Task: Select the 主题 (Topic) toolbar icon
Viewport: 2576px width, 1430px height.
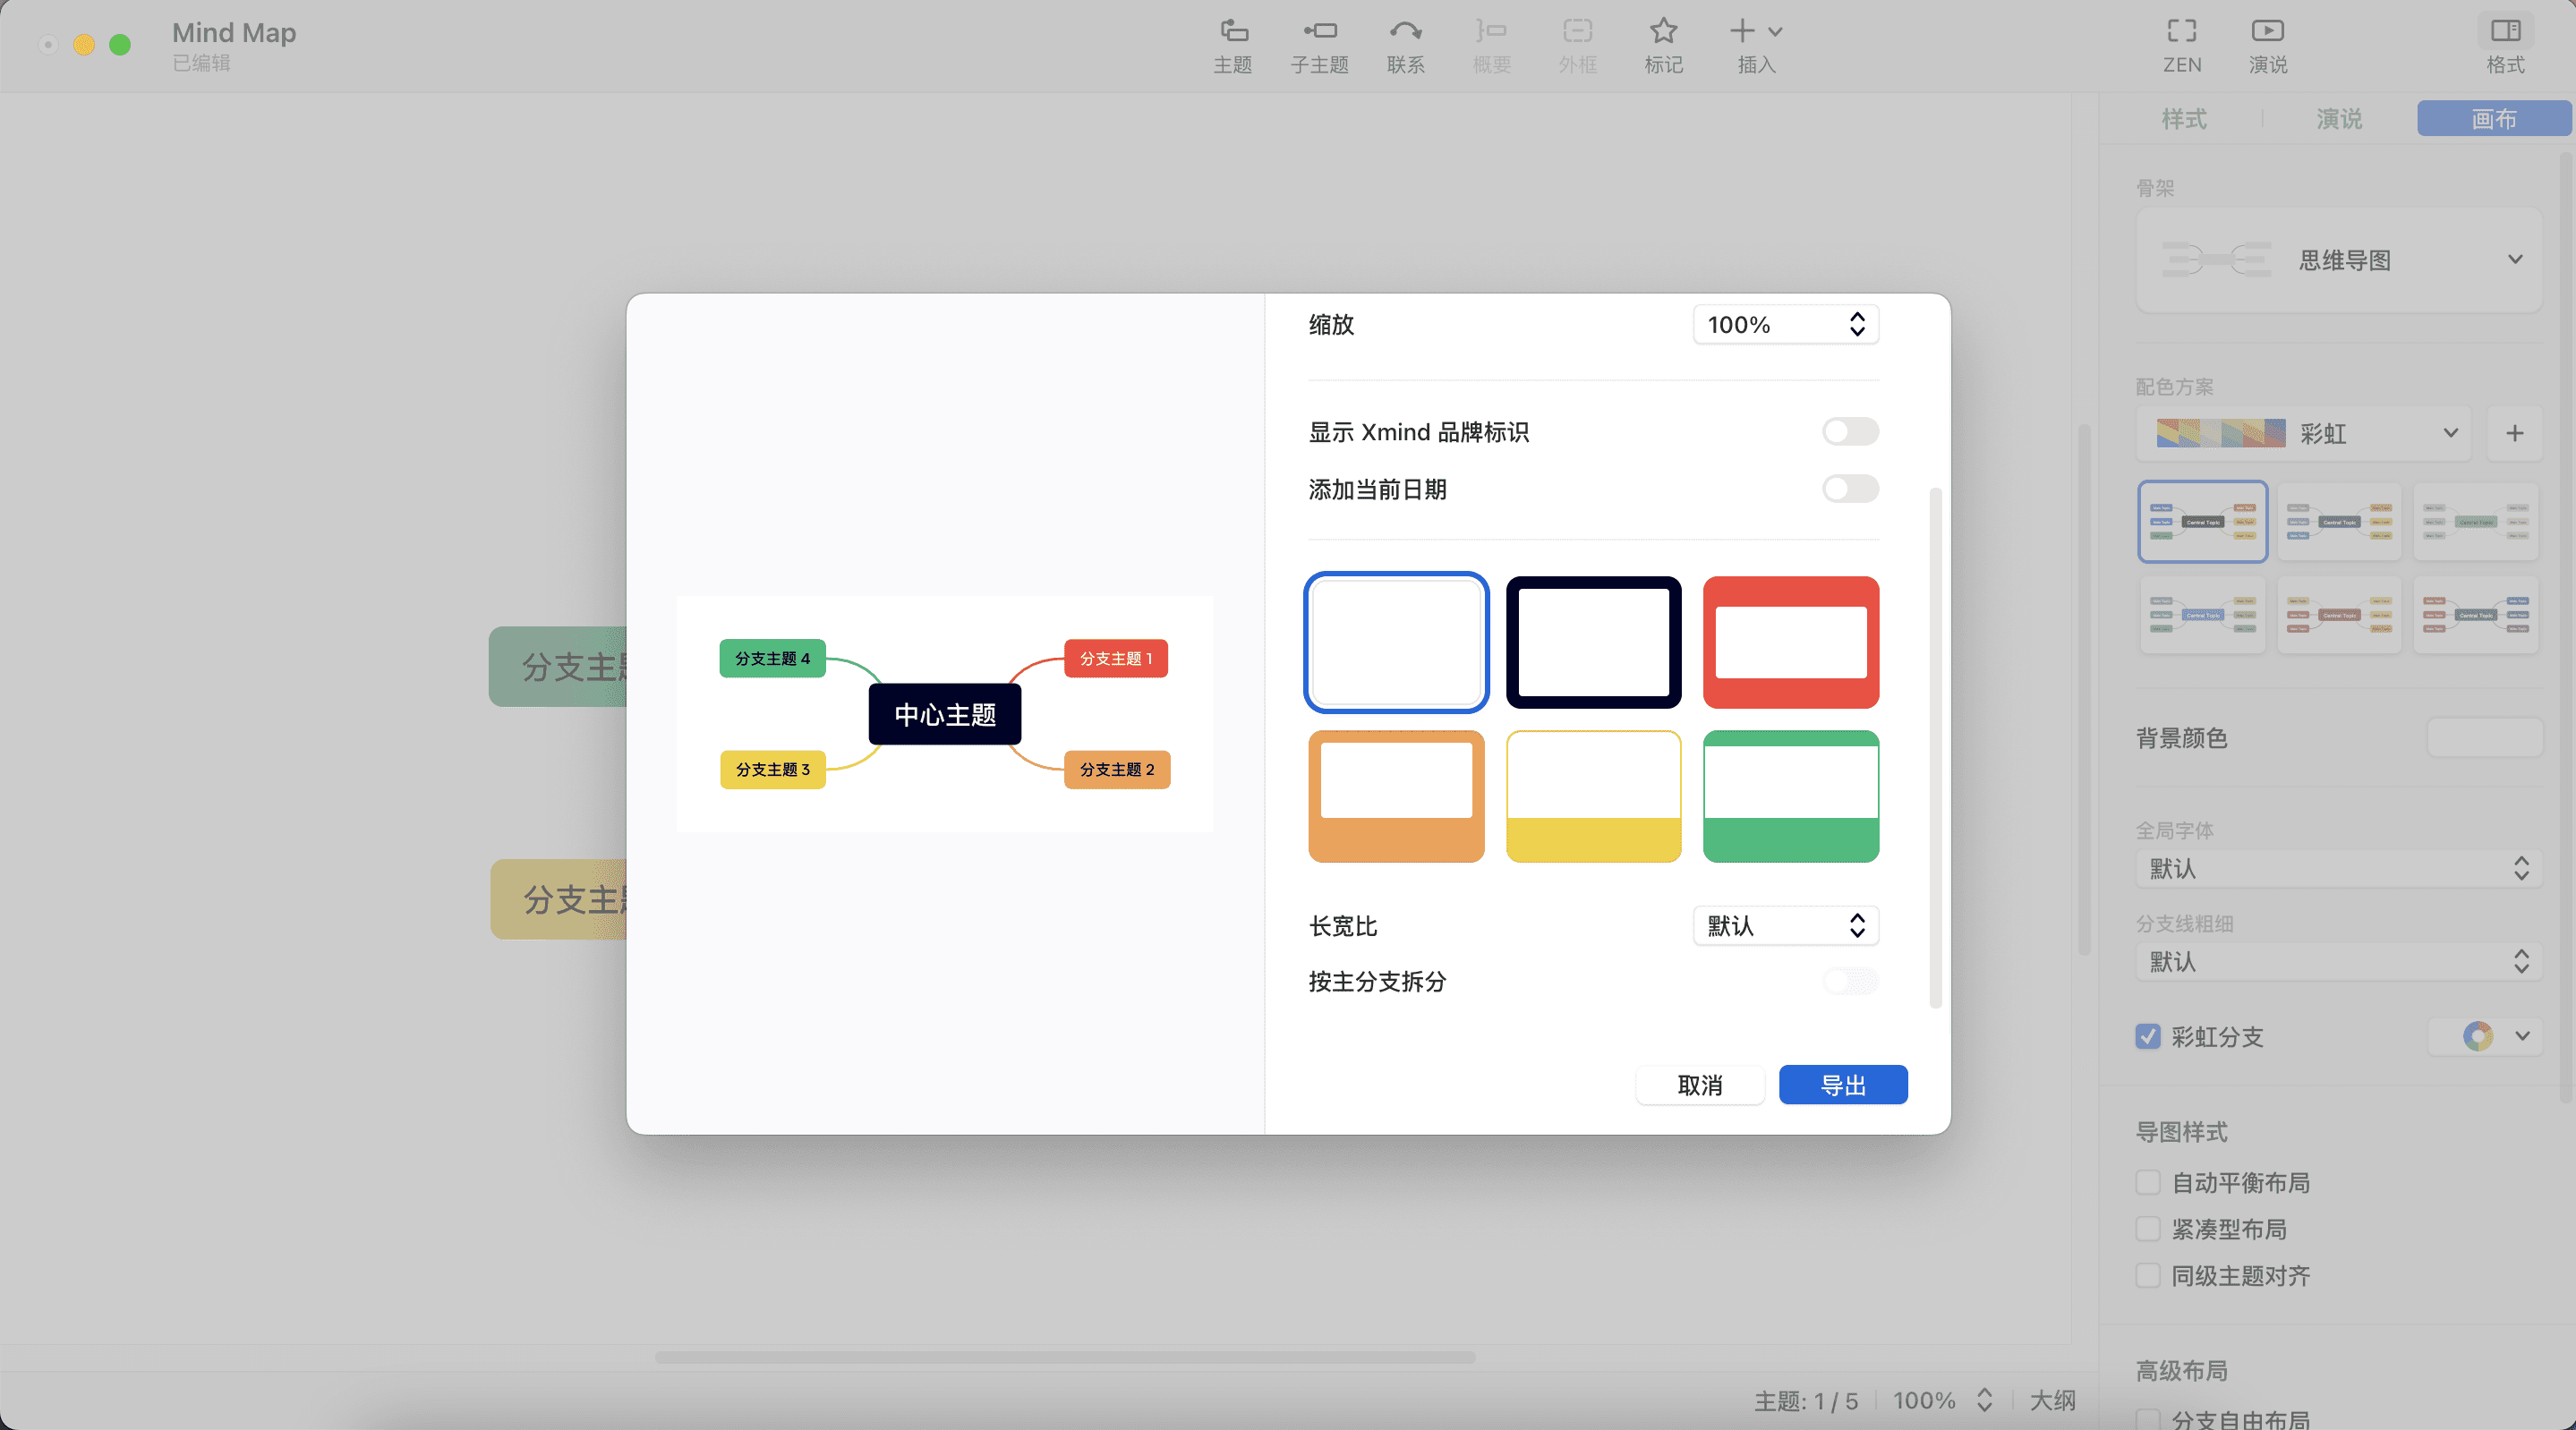Action: pyautogui.click(x=1232, y=45)
